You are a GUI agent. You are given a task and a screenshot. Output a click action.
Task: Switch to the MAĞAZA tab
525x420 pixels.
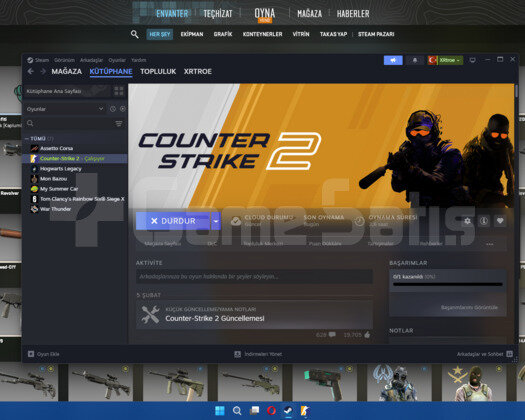tap(67, 71)
